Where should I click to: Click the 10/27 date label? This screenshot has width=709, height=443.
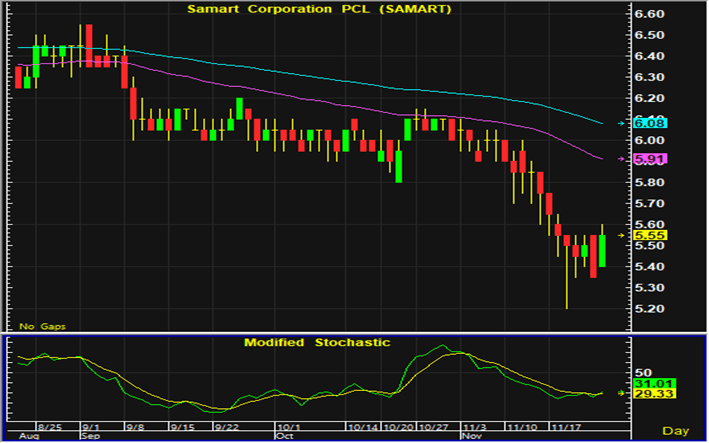434,427
